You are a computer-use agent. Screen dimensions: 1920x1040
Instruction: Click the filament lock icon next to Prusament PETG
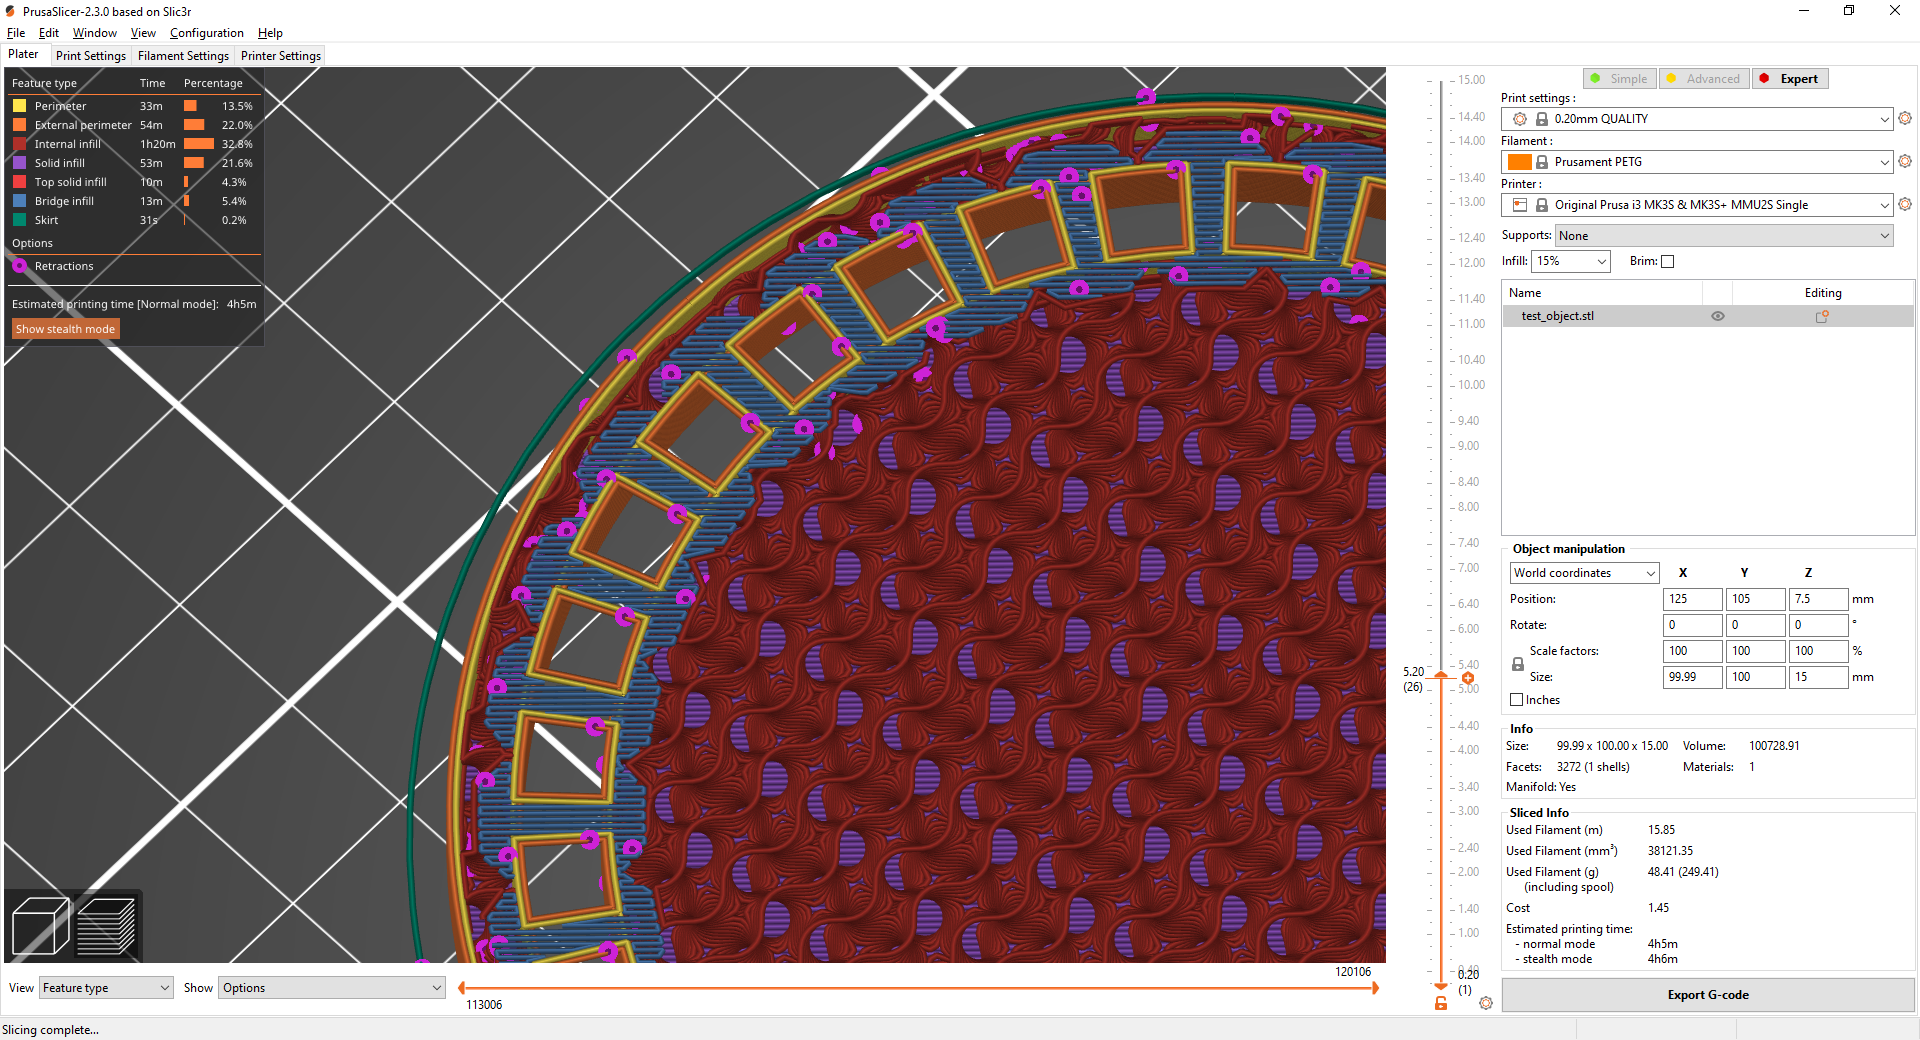pyautogui.click(x=1542, y=162)
